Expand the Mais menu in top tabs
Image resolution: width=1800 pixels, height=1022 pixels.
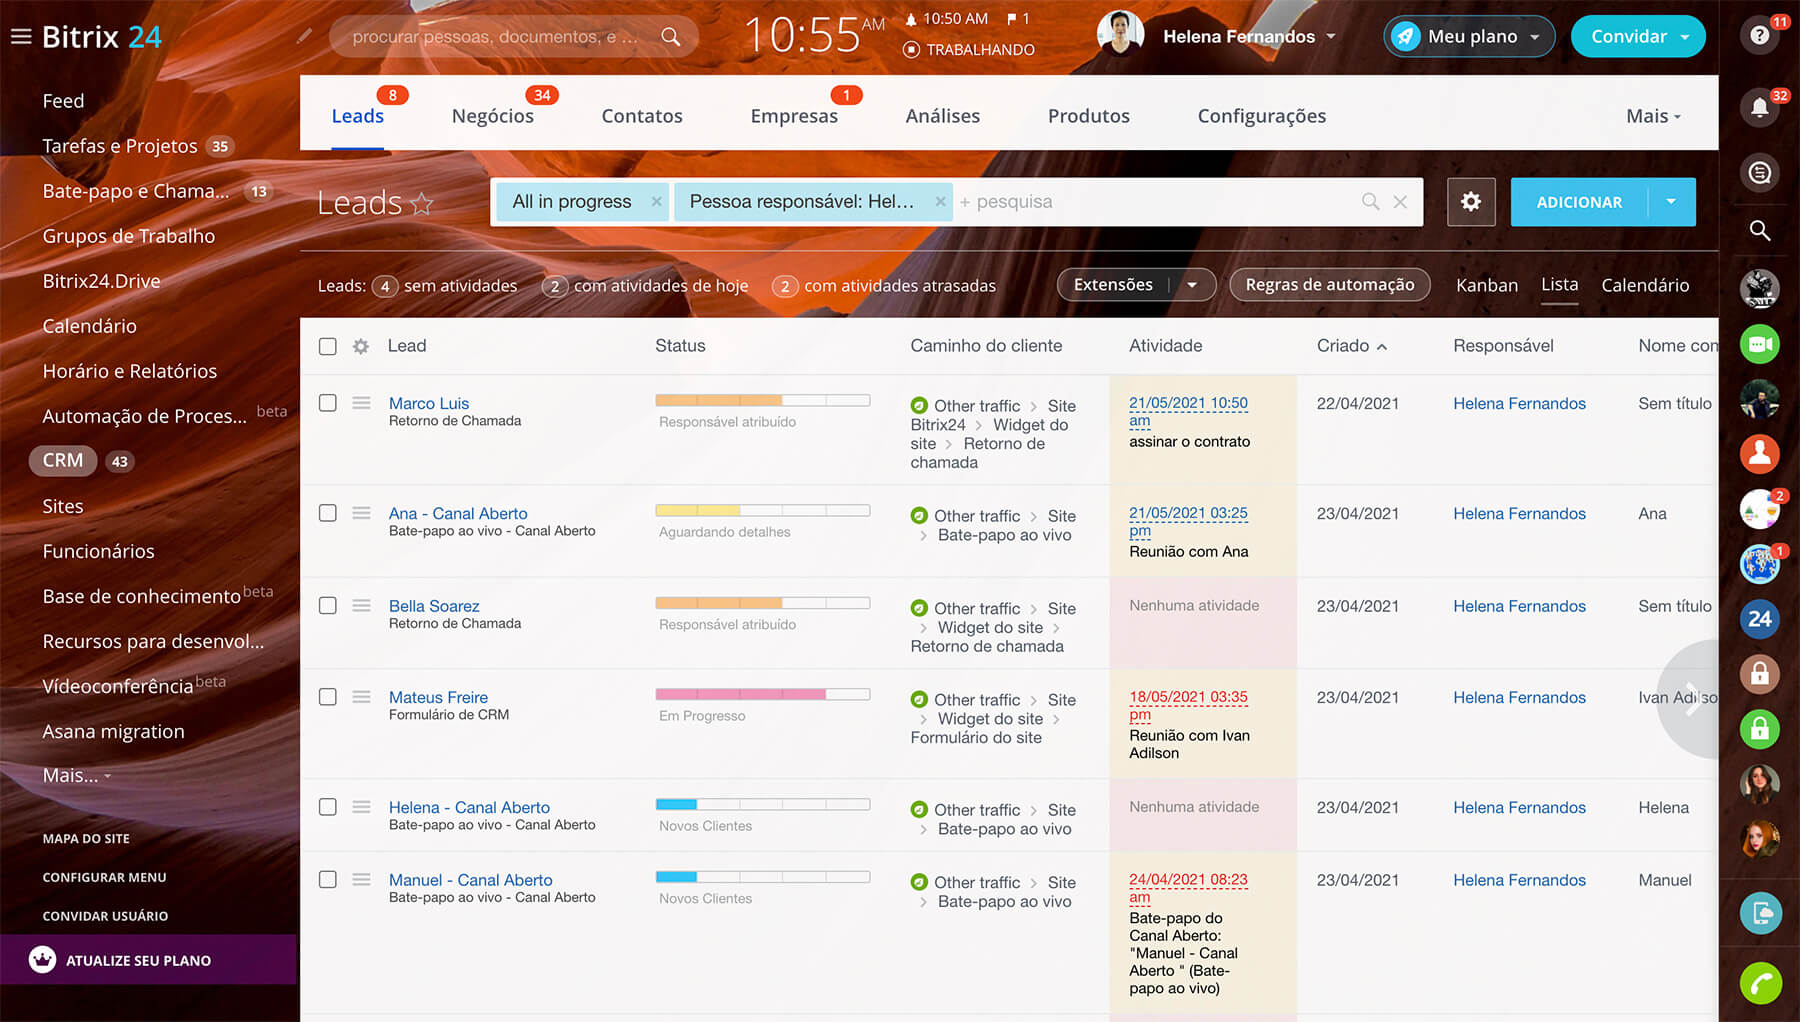[1652, 116]
